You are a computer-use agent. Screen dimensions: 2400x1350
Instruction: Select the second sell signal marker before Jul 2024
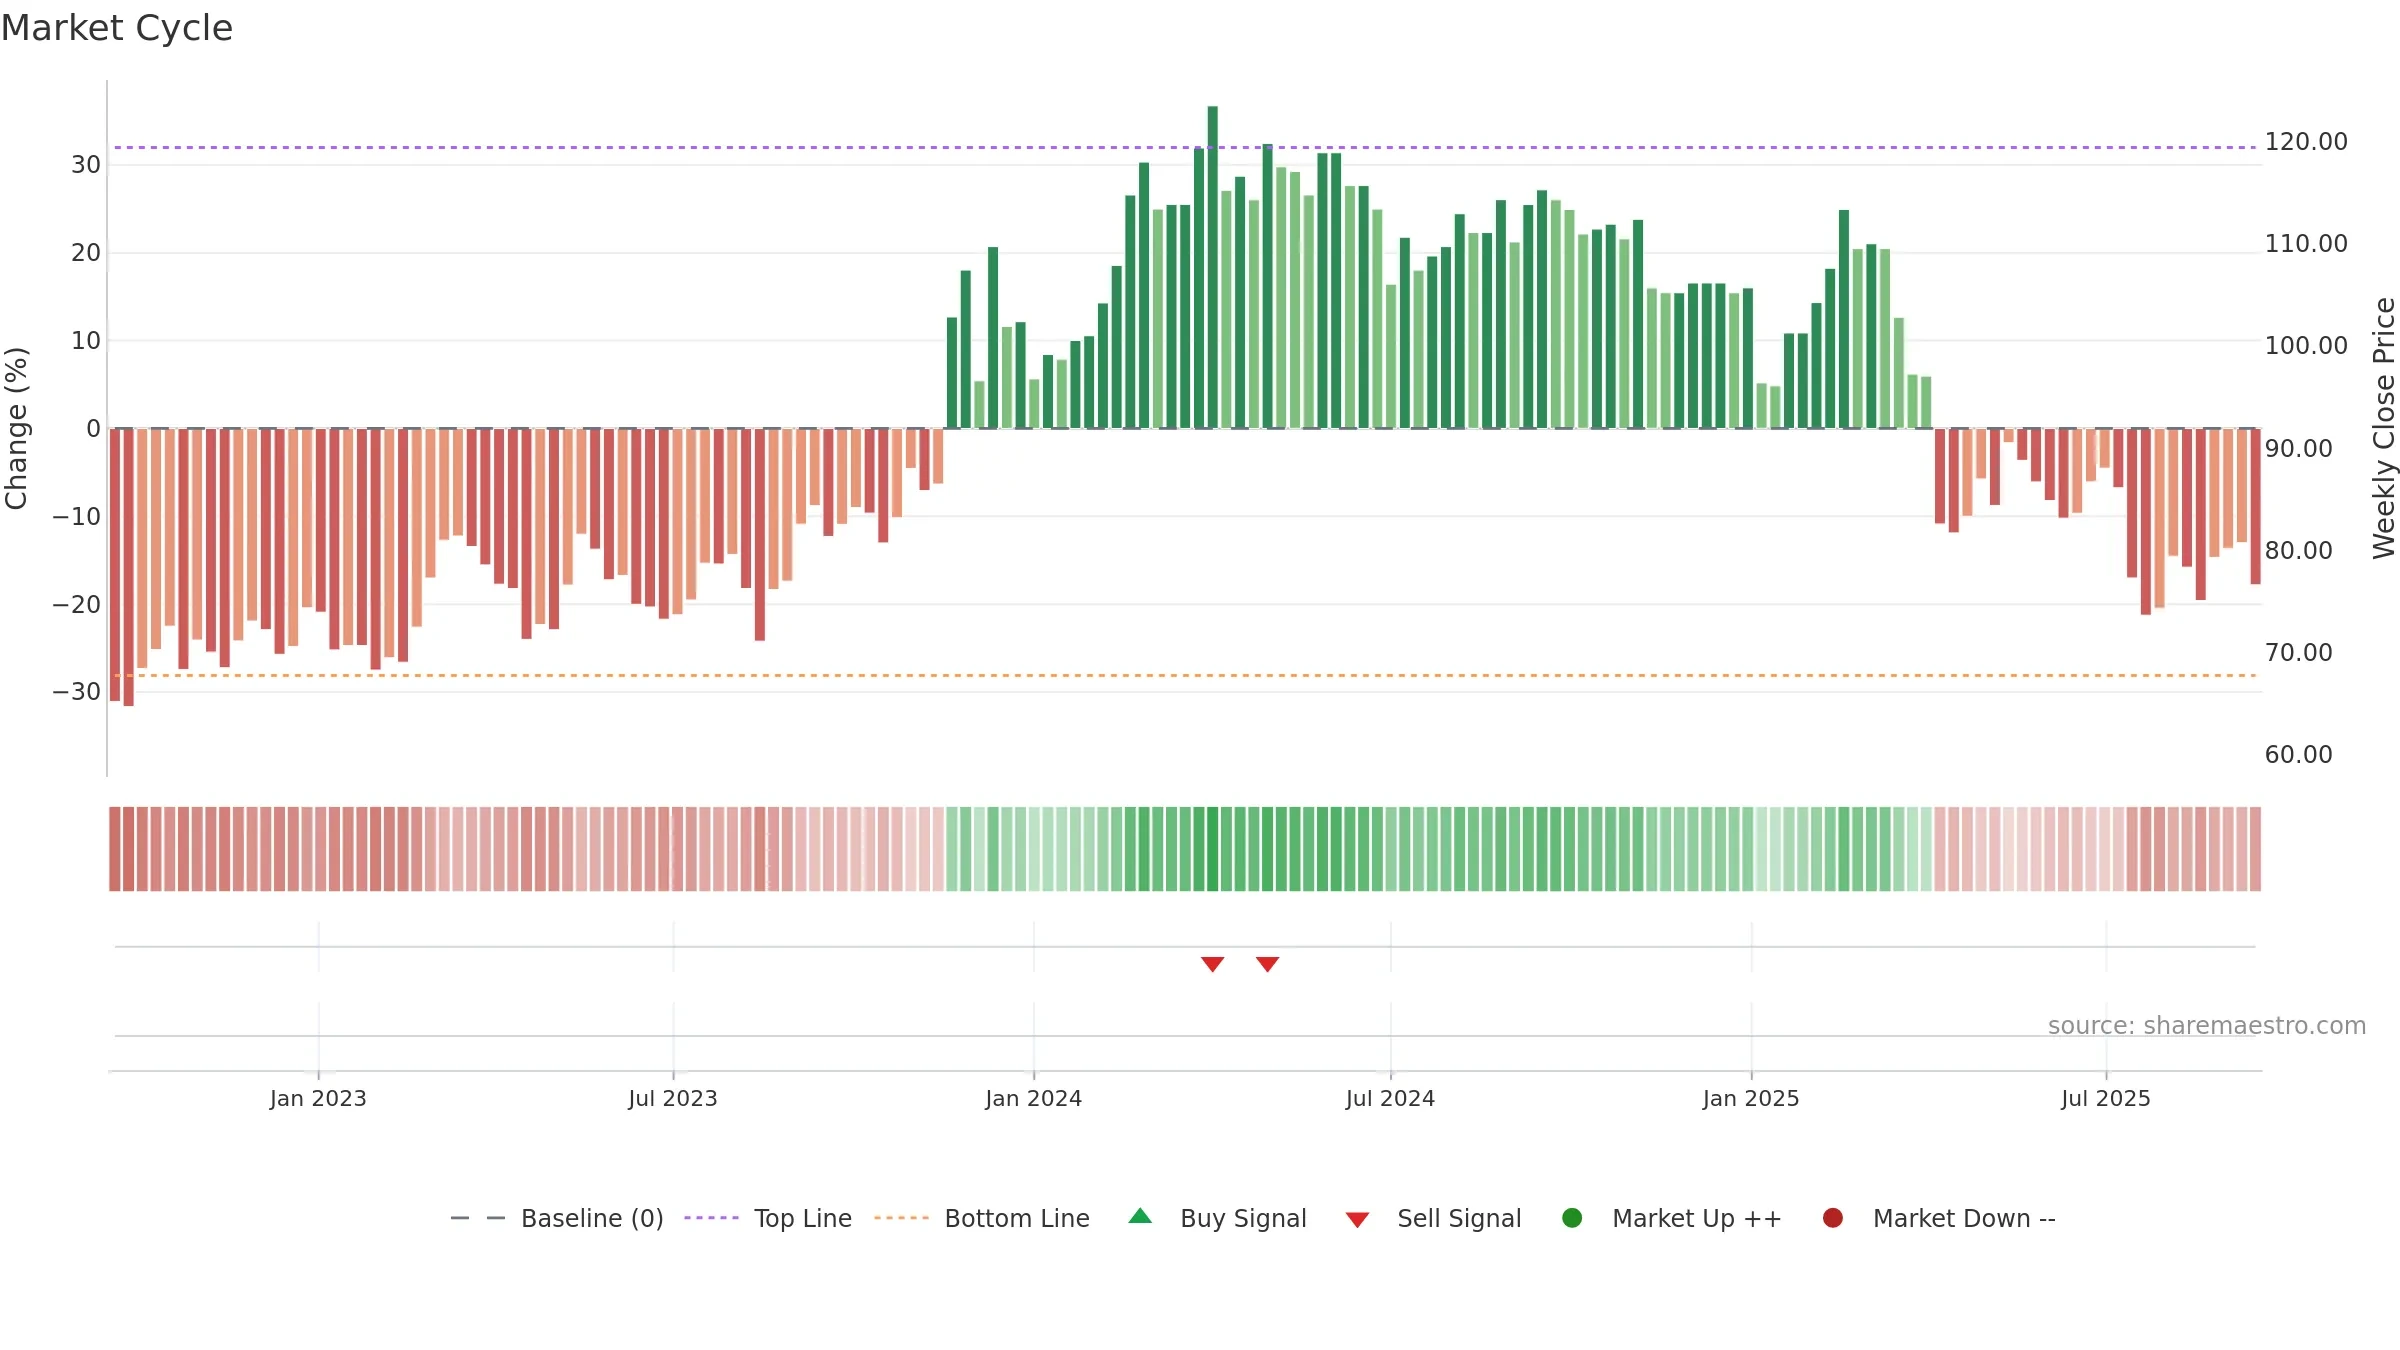coord(1268,964)
